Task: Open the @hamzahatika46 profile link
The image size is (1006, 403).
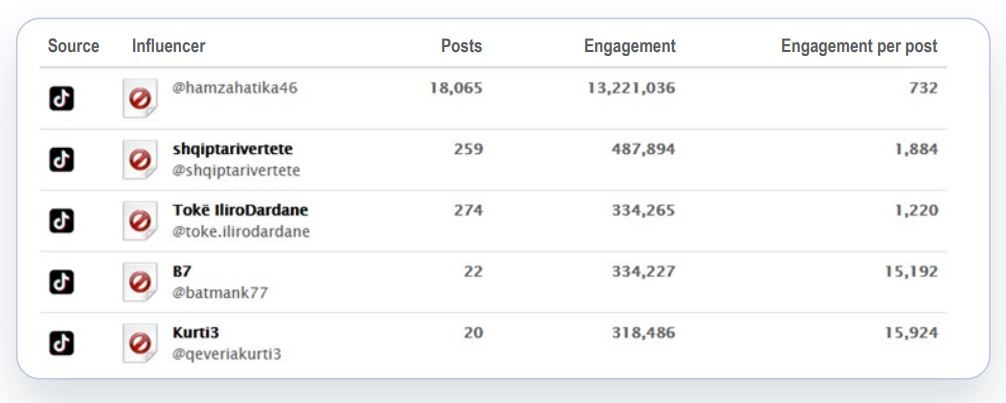Action: 235,88
